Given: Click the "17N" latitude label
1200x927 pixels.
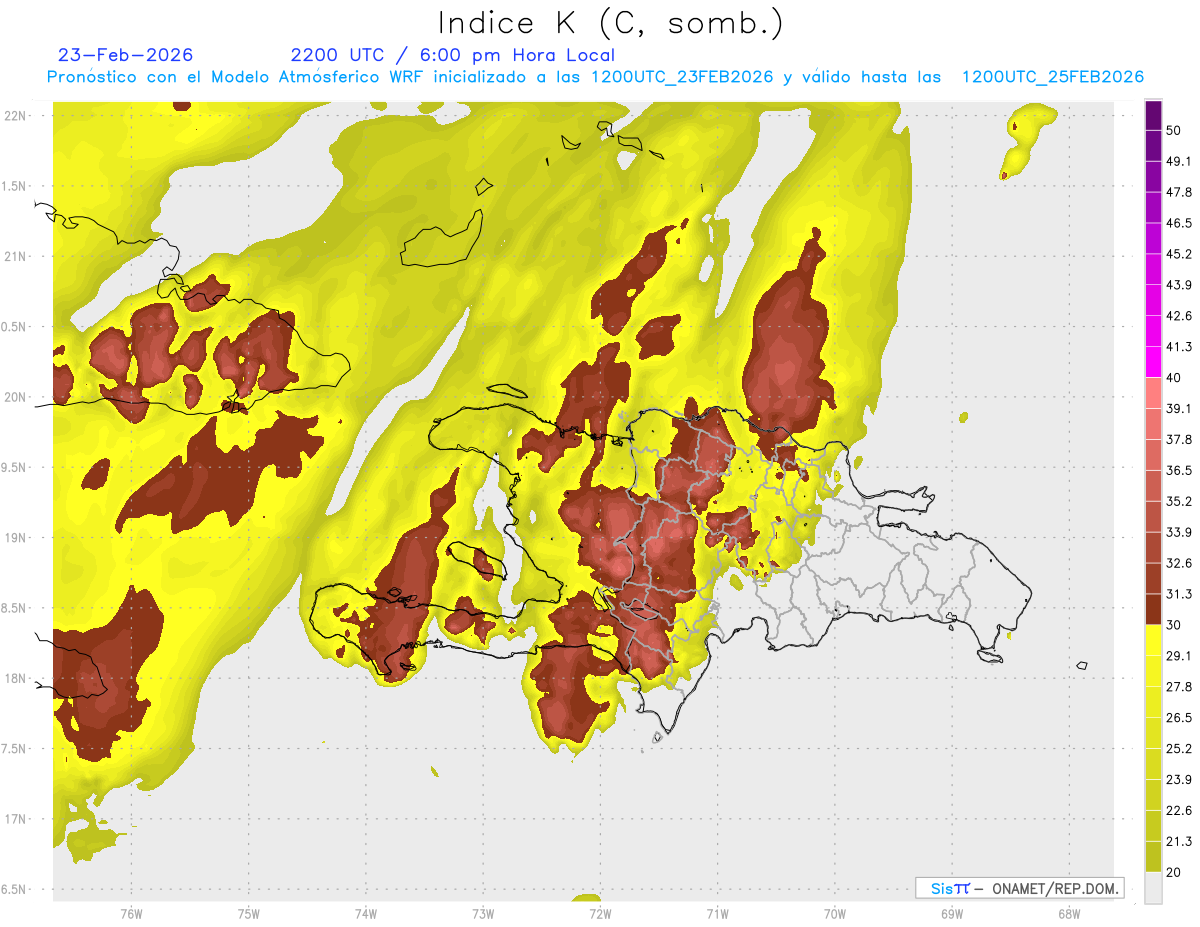Looking at the screenshot, I should 15,819.
